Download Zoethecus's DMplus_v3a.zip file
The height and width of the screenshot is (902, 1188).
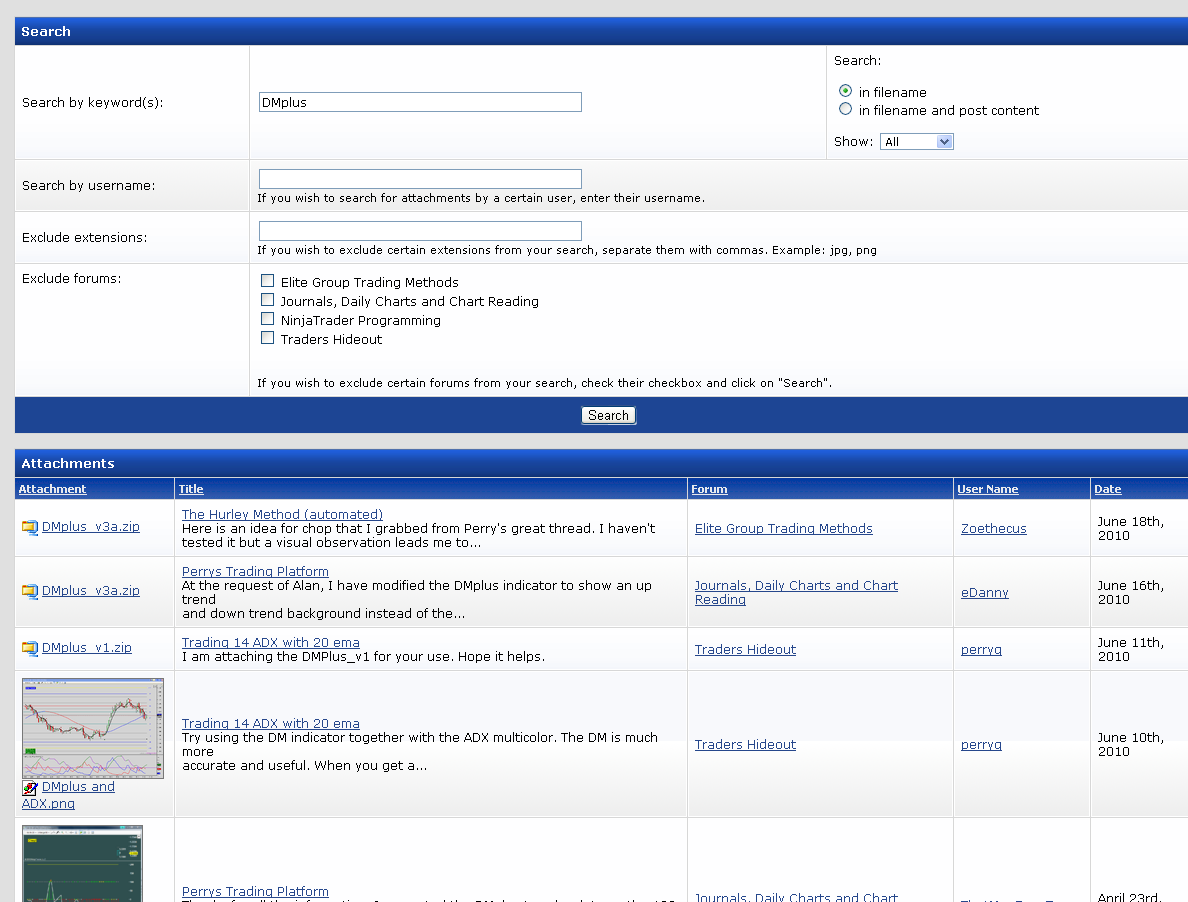pos(91,526)
